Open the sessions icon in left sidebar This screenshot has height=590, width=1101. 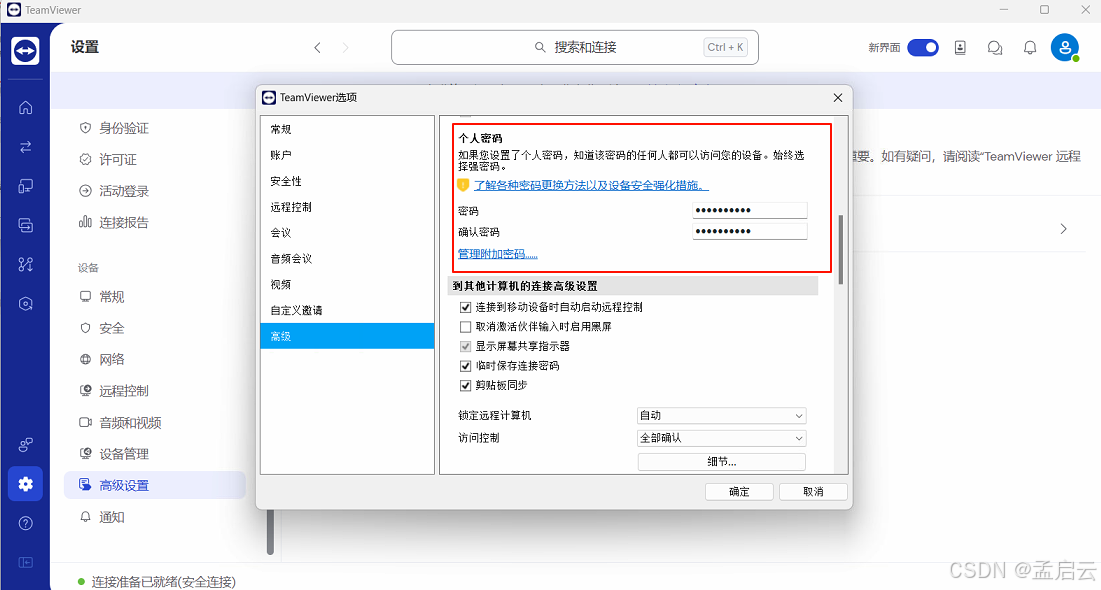tap(25, 225)
